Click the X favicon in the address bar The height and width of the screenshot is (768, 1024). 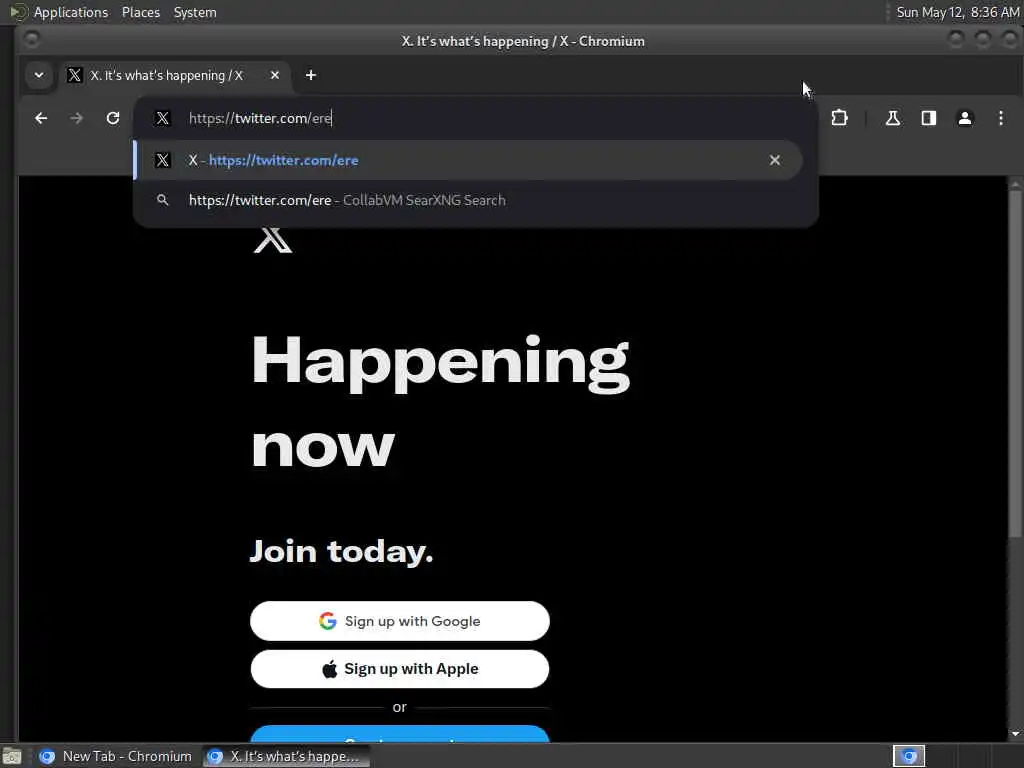163,118
